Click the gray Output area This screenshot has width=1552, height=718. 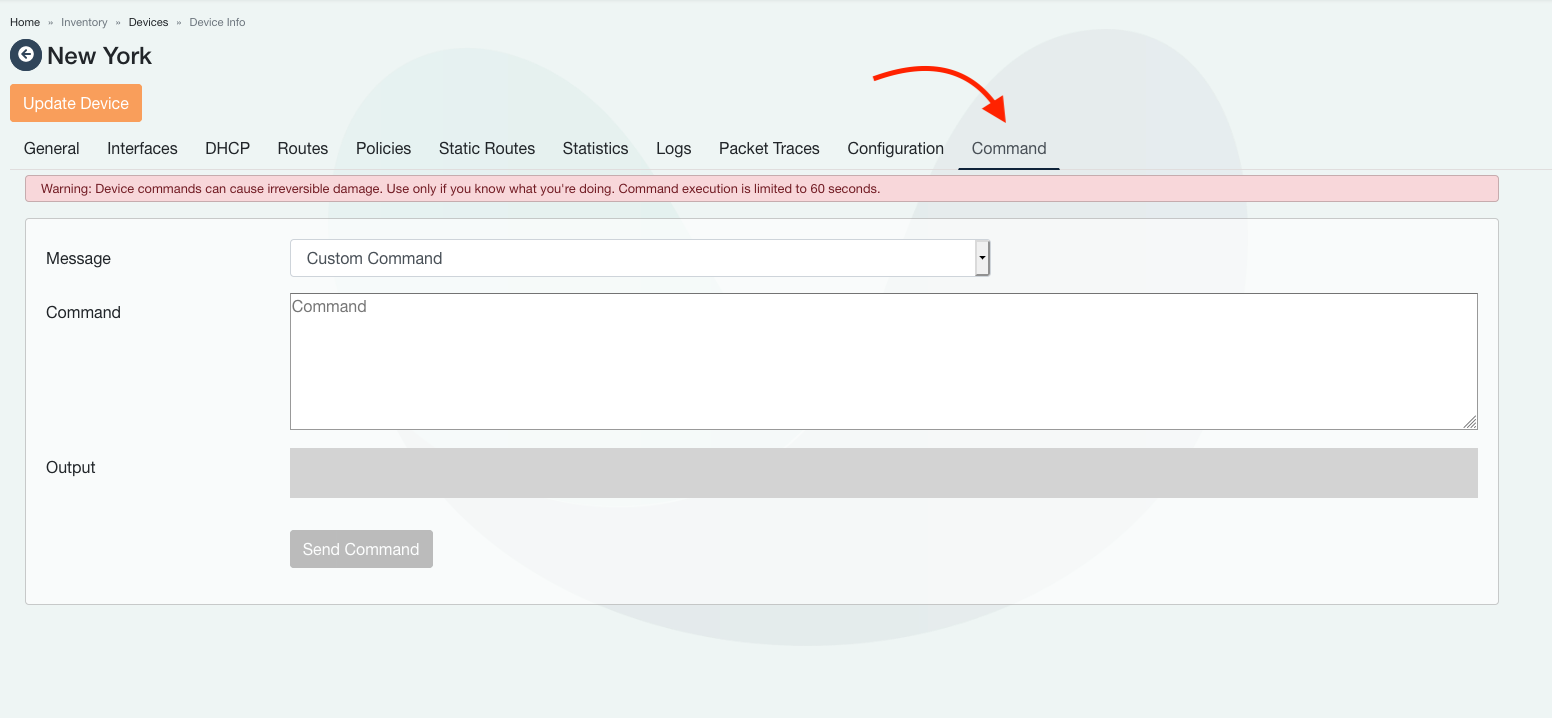(x=883, y=473)
